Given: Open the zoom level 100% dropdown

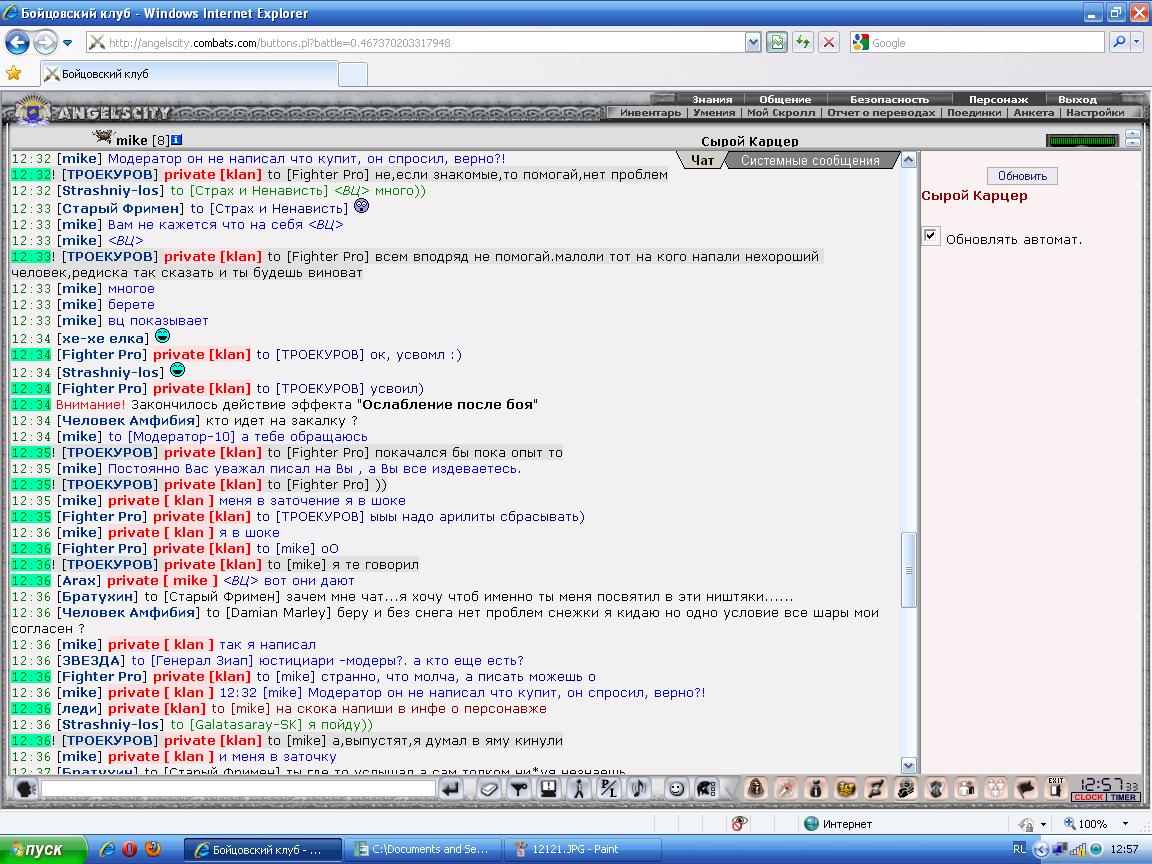Looking at the screenshot, I should click(x=1125, y=824).
